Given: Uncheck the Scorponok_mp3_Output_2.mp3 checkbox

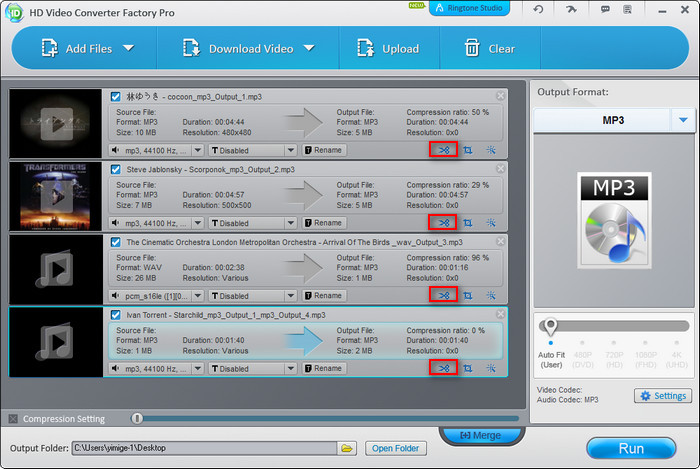Looking at the screenshot, I should (116, 169).
